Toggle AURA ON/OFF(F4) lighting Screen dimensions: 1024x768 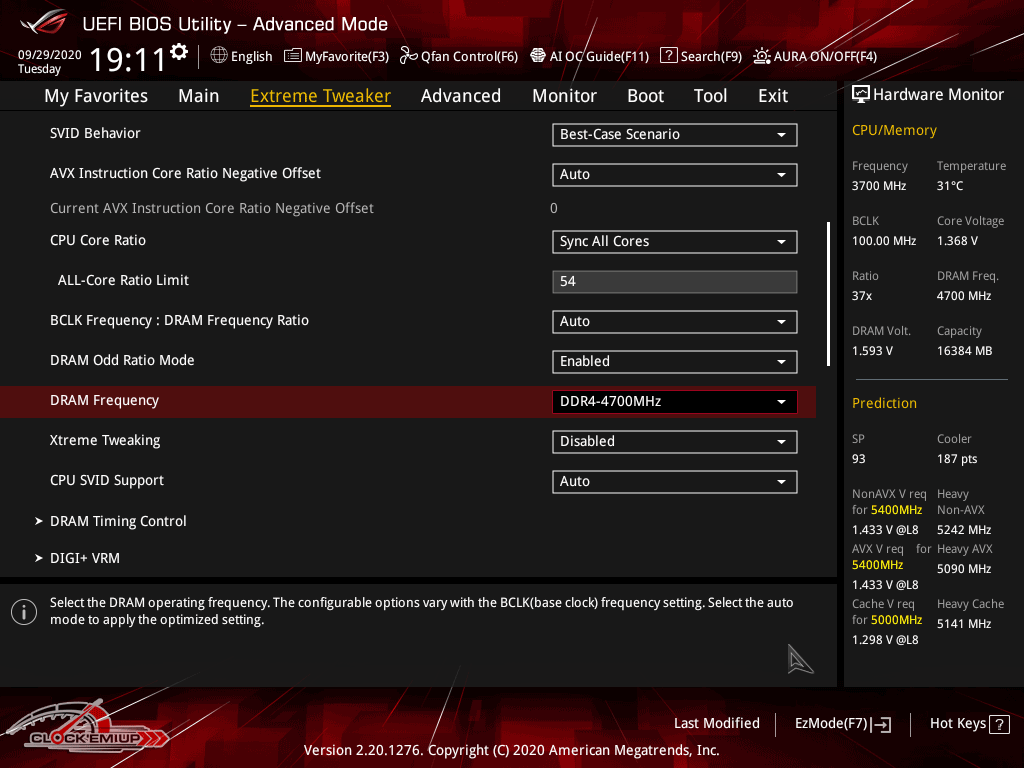[762, 56]
